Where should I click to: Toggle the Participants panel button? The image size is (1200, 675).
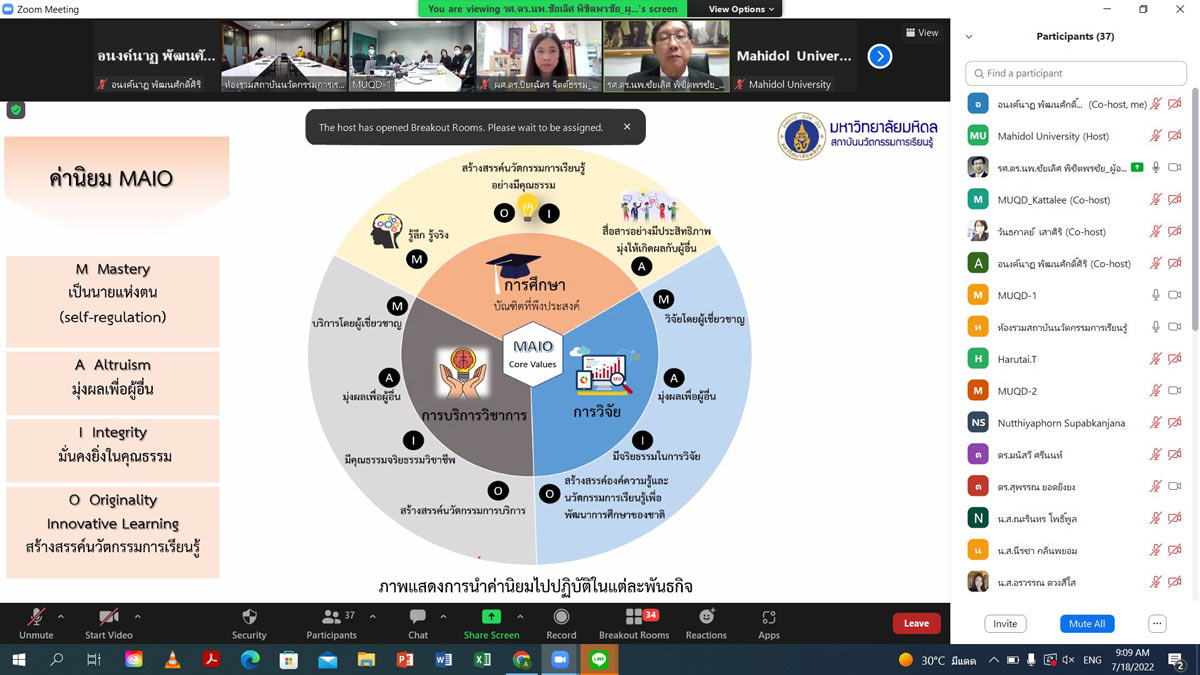pos(331,617)
